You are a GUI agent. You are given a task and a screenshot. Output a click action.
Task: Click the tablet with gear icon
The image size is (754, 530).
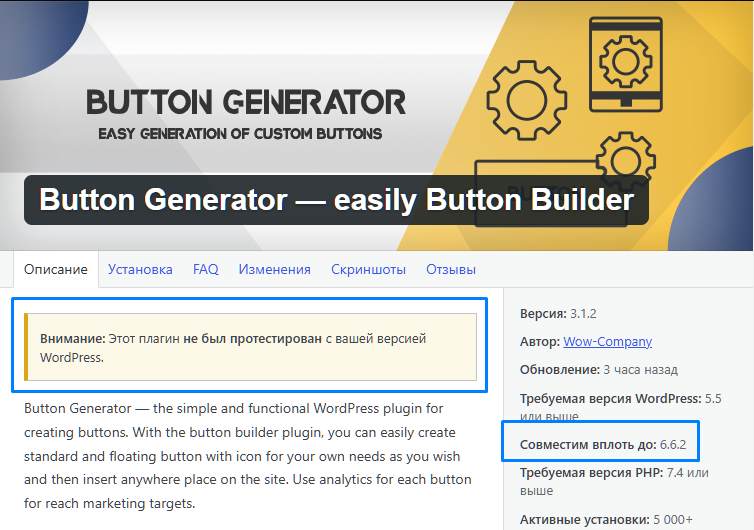pyautogui.click(x=626, y=64)
